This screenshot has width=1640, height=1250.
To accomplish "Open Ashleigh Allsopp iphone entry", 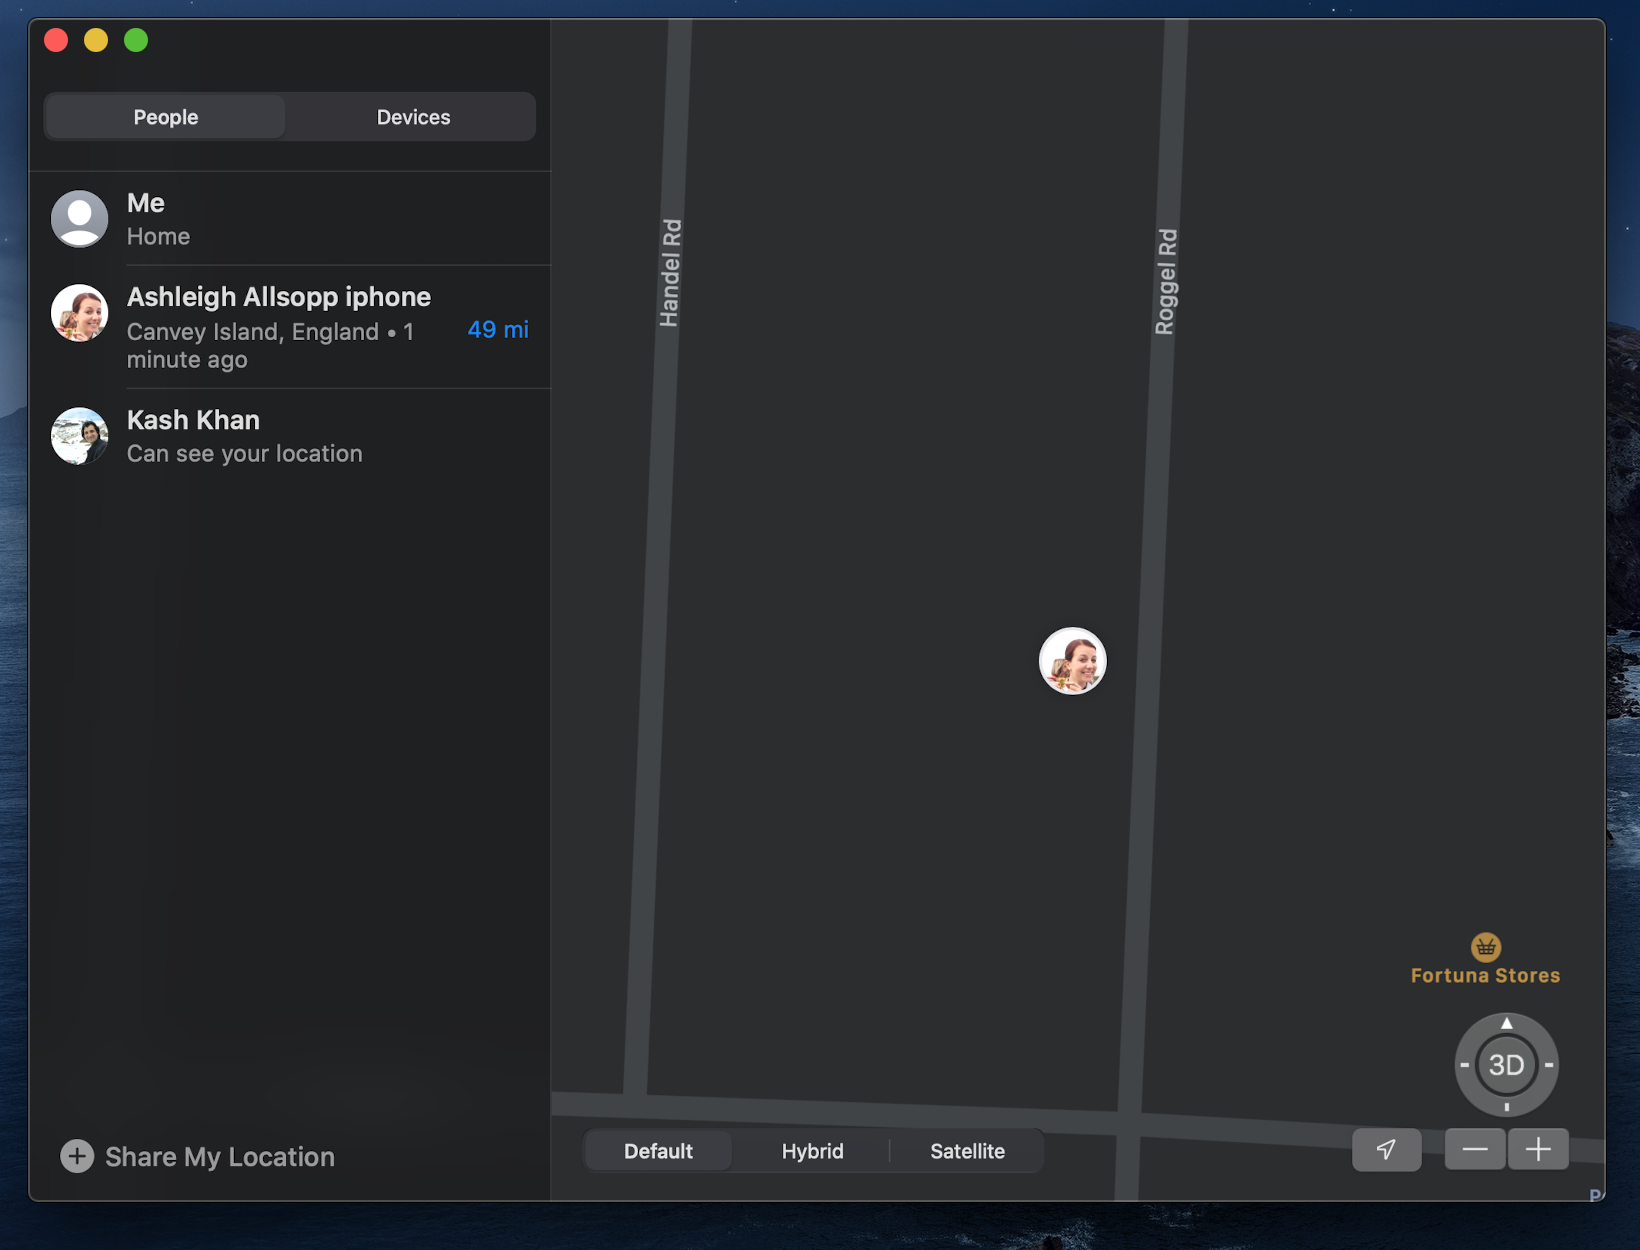I will 290,327.
